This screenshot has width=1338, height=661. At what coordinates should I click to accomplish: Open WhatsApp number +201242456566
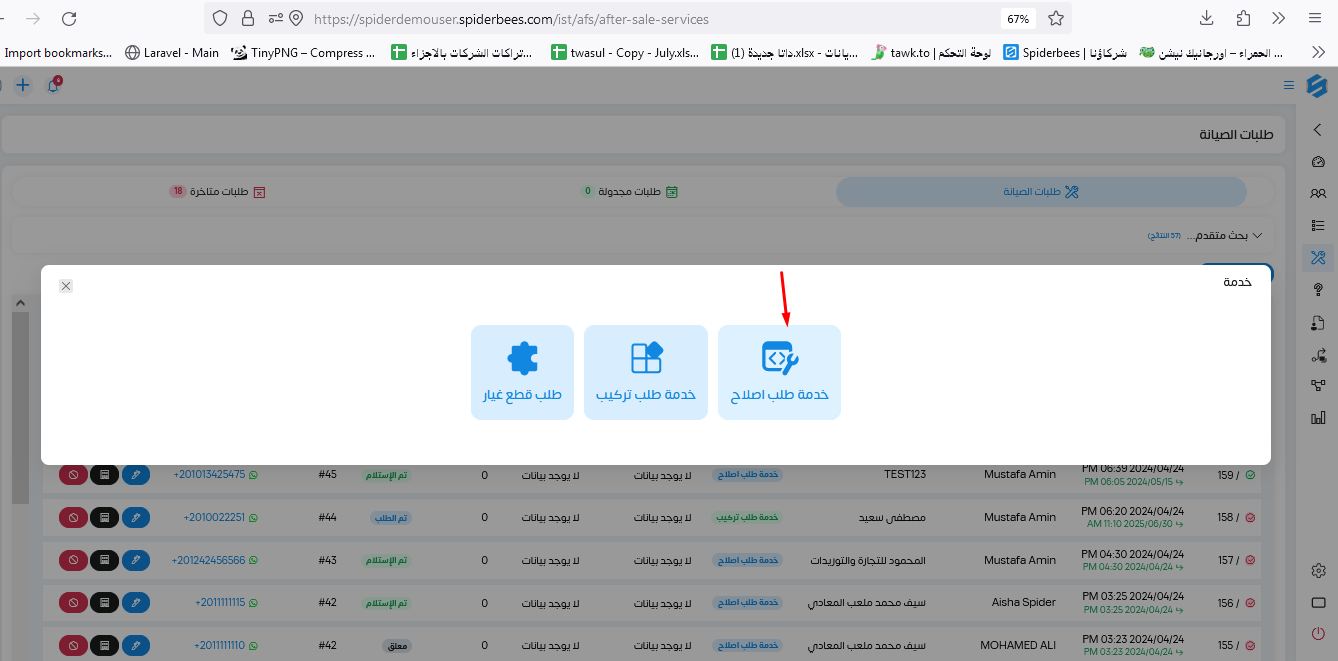click(214, 560)
